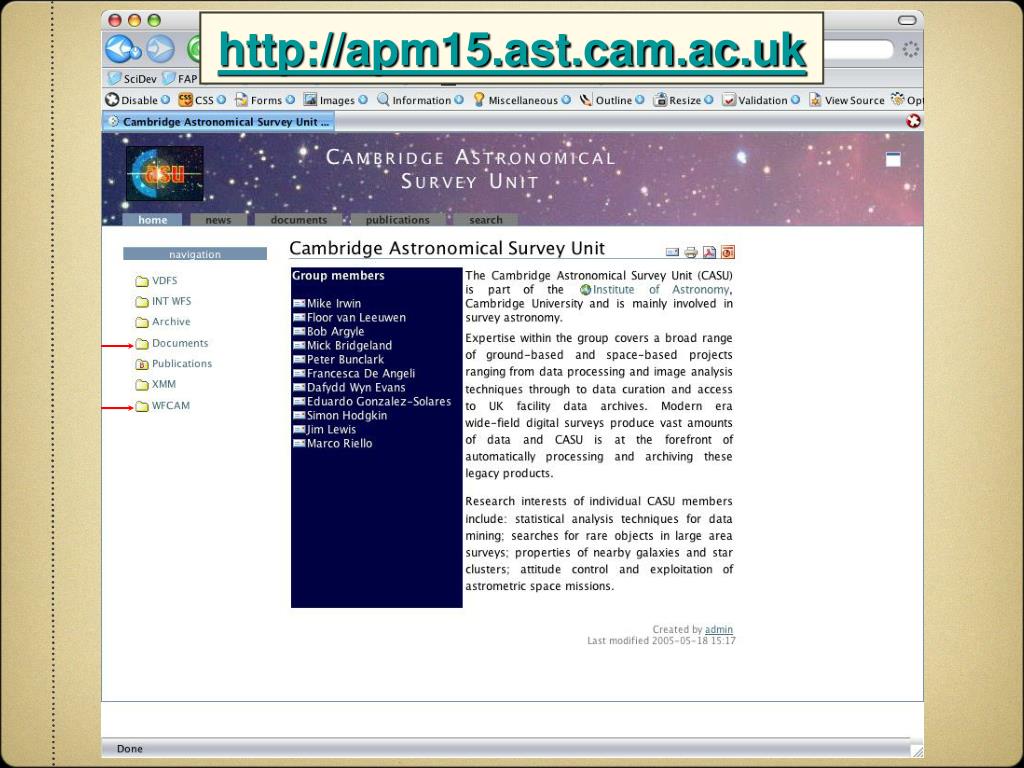The image size is (1024, 768).
Task: Click the Last modified 2005-05-18 15:17 text
Action: tap(661, 641)
